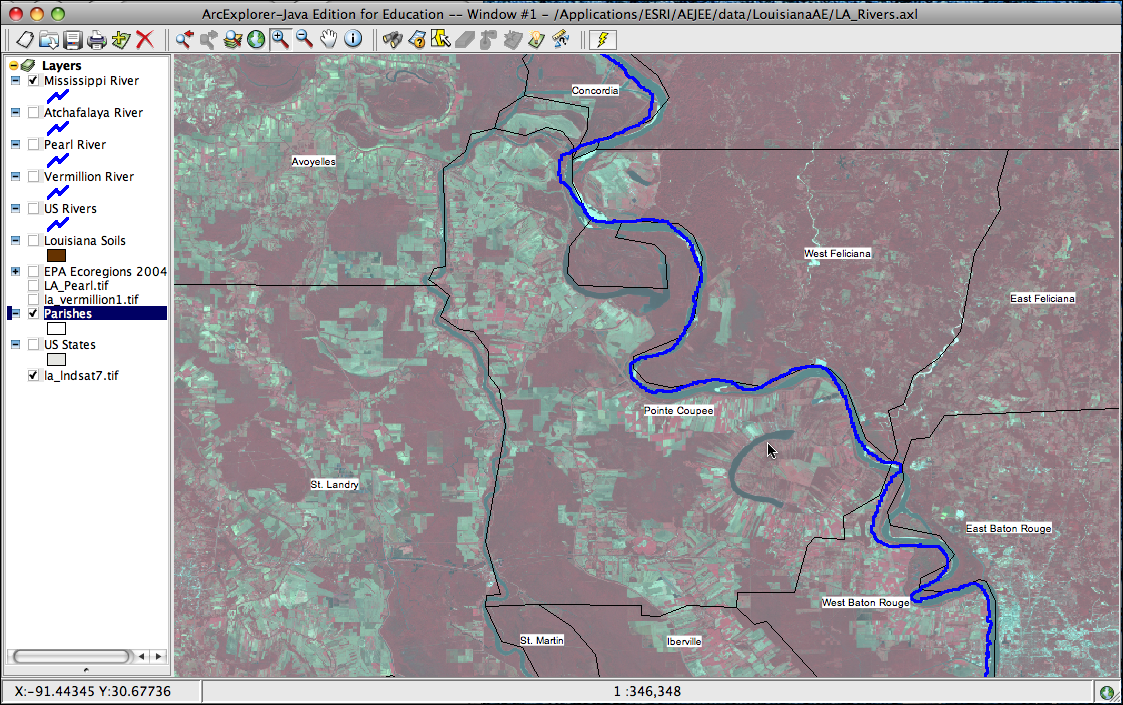Click the lightning bolt toolbar icon
The image size is (1123, 705).
click(x=601, y=39)
